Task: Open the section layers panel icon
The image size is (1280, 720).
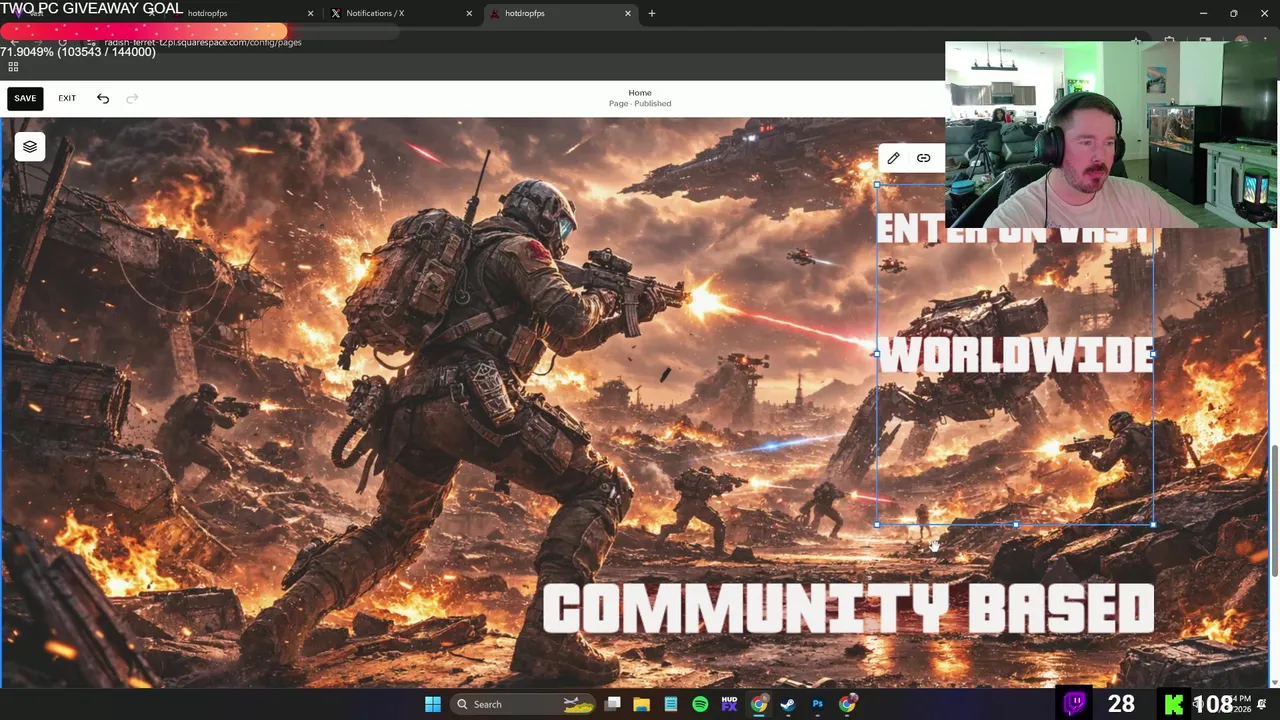Action: click(30, 147)
